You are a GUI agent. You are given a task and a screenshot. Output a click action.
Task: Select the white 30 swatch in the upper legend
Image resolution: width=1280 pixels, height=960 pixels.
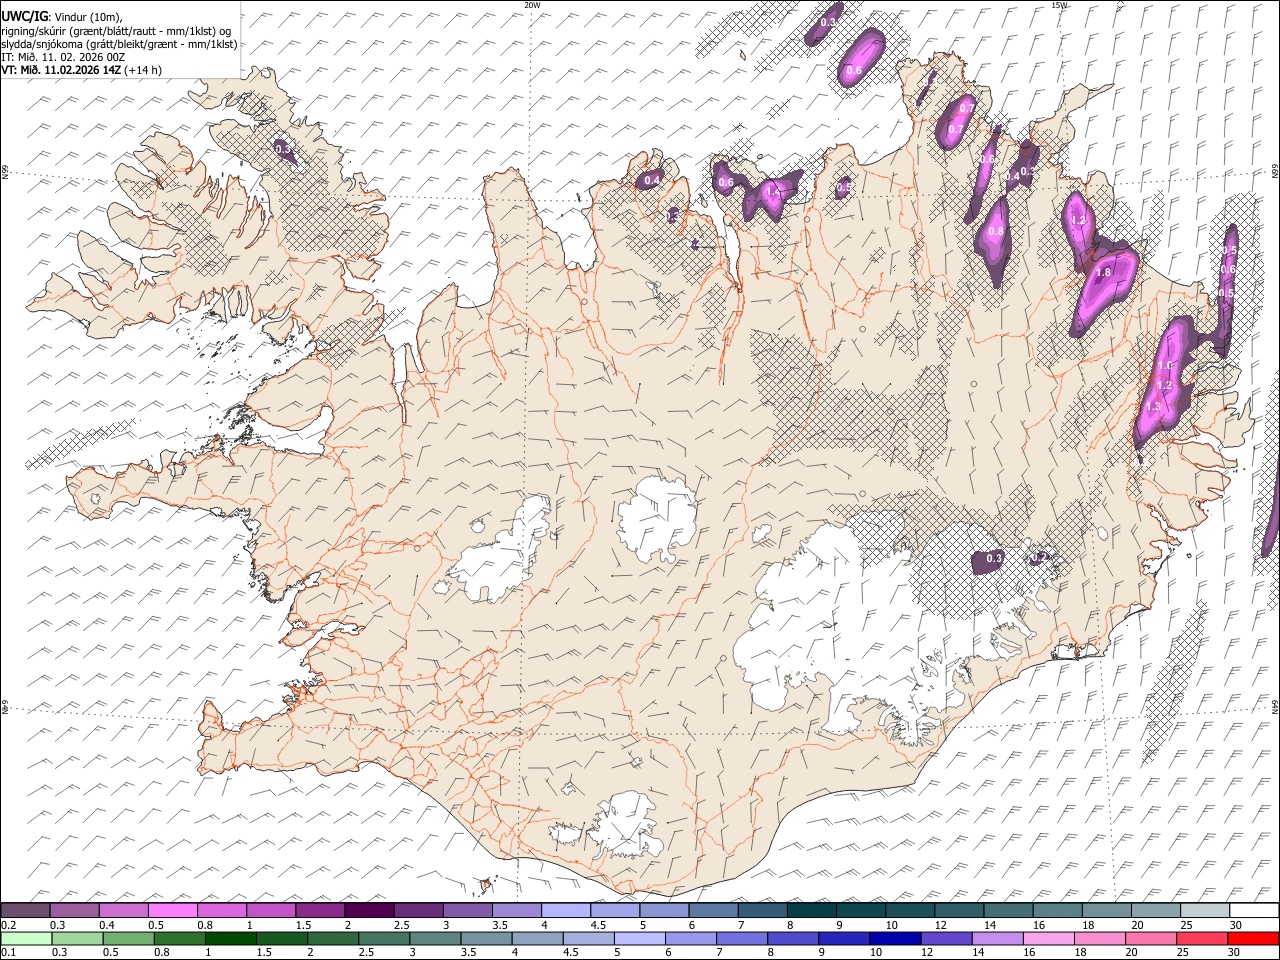coord(1253,910)
